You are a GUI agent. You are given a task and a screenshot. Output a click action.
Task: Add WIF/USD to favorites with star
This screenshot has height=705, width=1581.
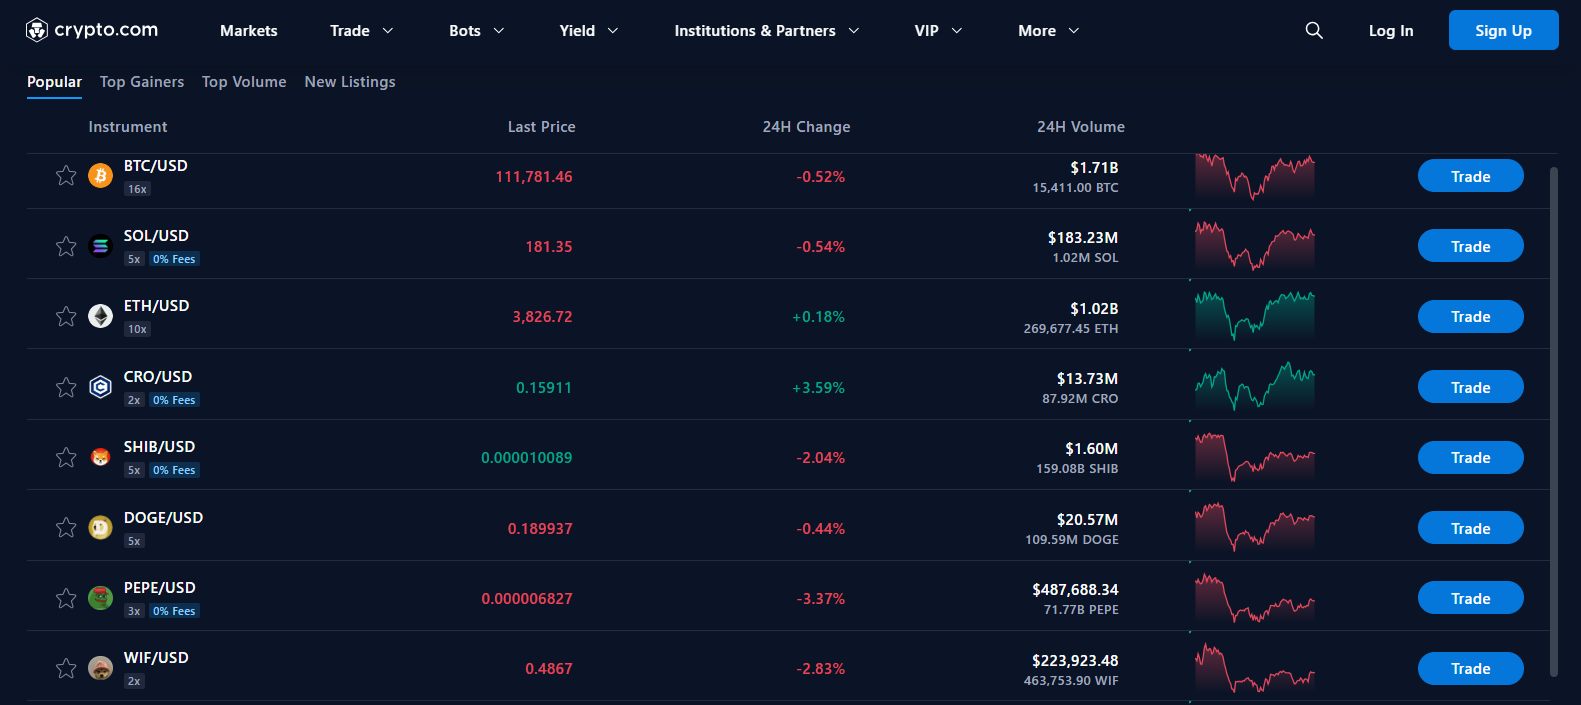pyautogui.click(x=66, y=668)
